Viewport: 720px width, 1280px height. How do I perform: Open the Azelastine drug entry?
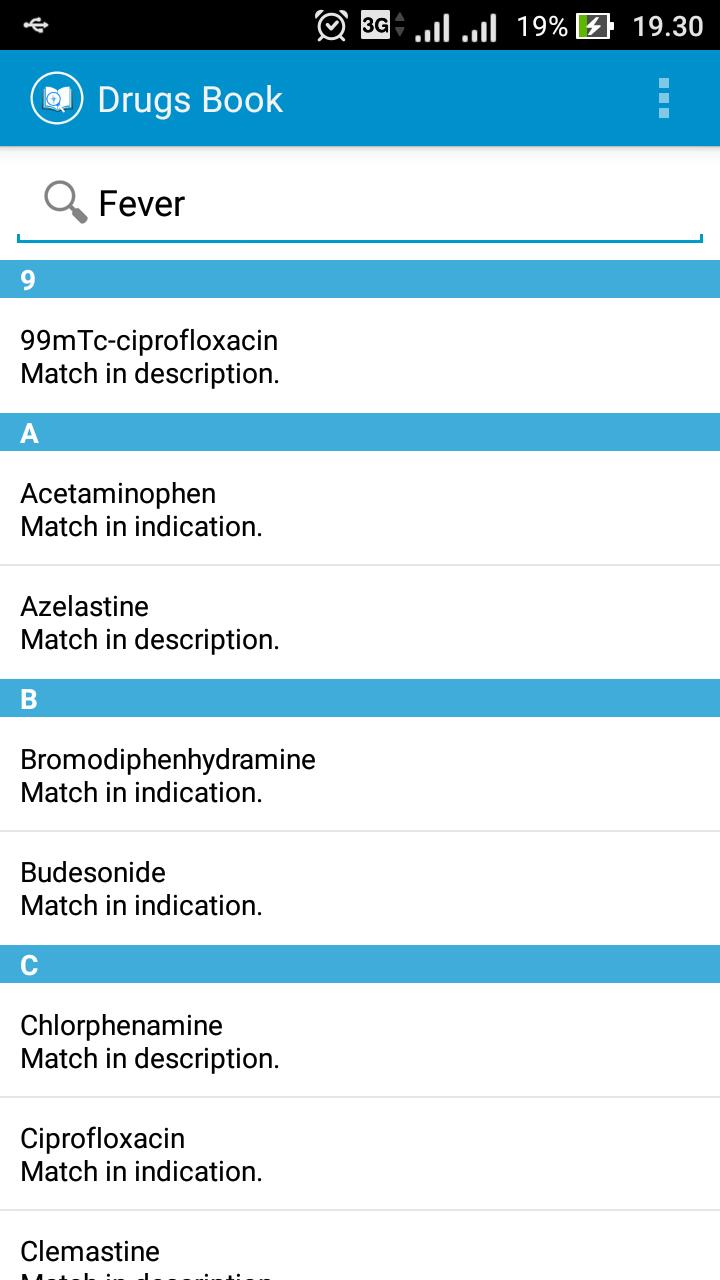point(360,622)
